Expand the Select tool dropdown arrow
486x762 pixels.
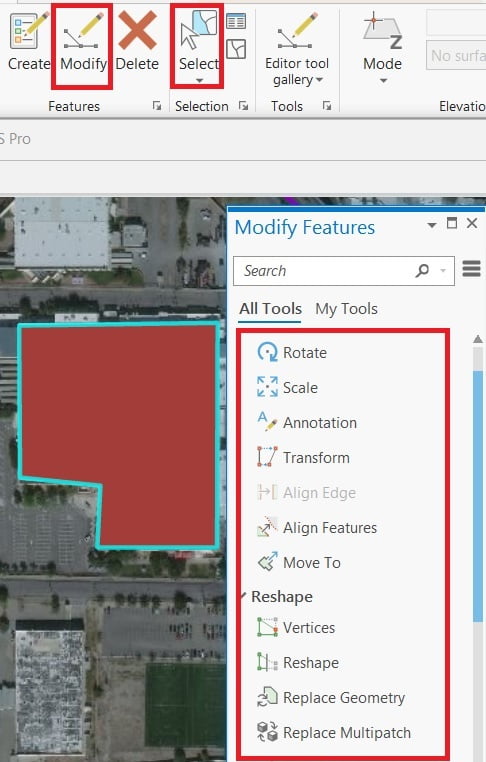pos(199,81)
